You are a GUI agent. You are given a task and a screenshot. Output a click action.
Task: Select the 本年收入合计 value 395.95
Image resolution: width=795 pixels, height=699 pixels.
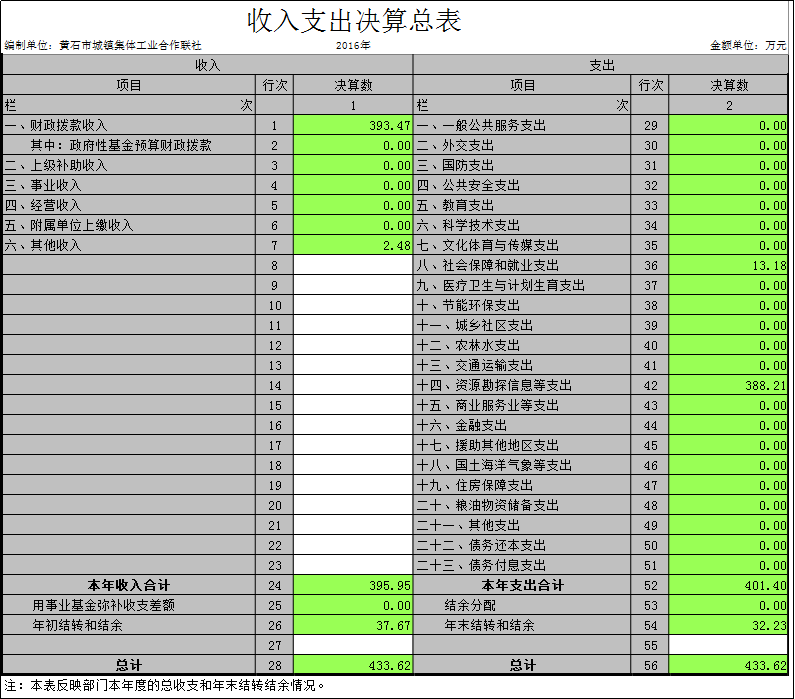(353, 586)
